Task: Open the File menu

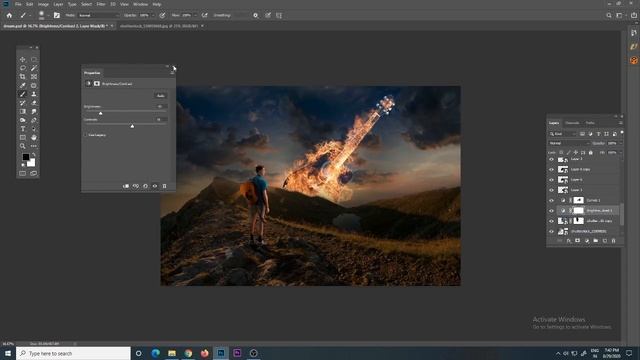Action: (18, 4)
